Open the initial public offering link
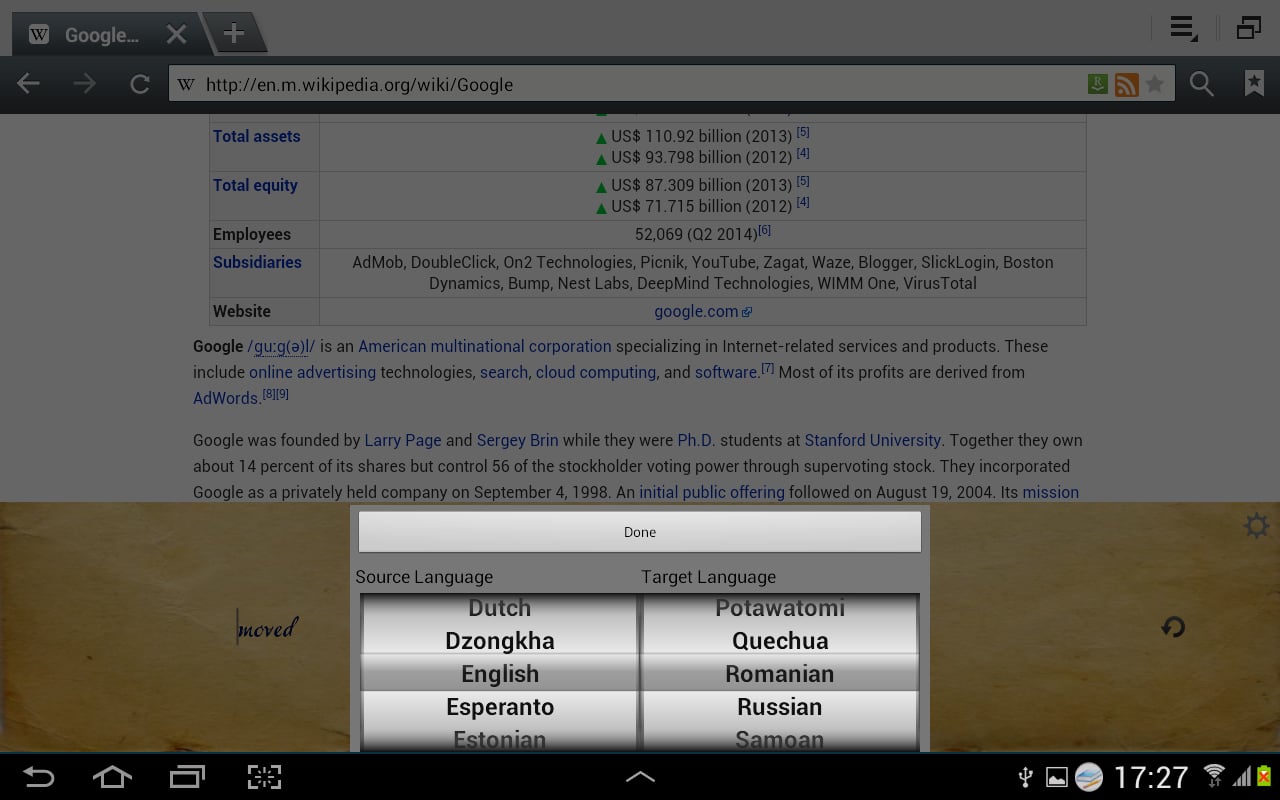1280x800 pixels. click(712, 492)
